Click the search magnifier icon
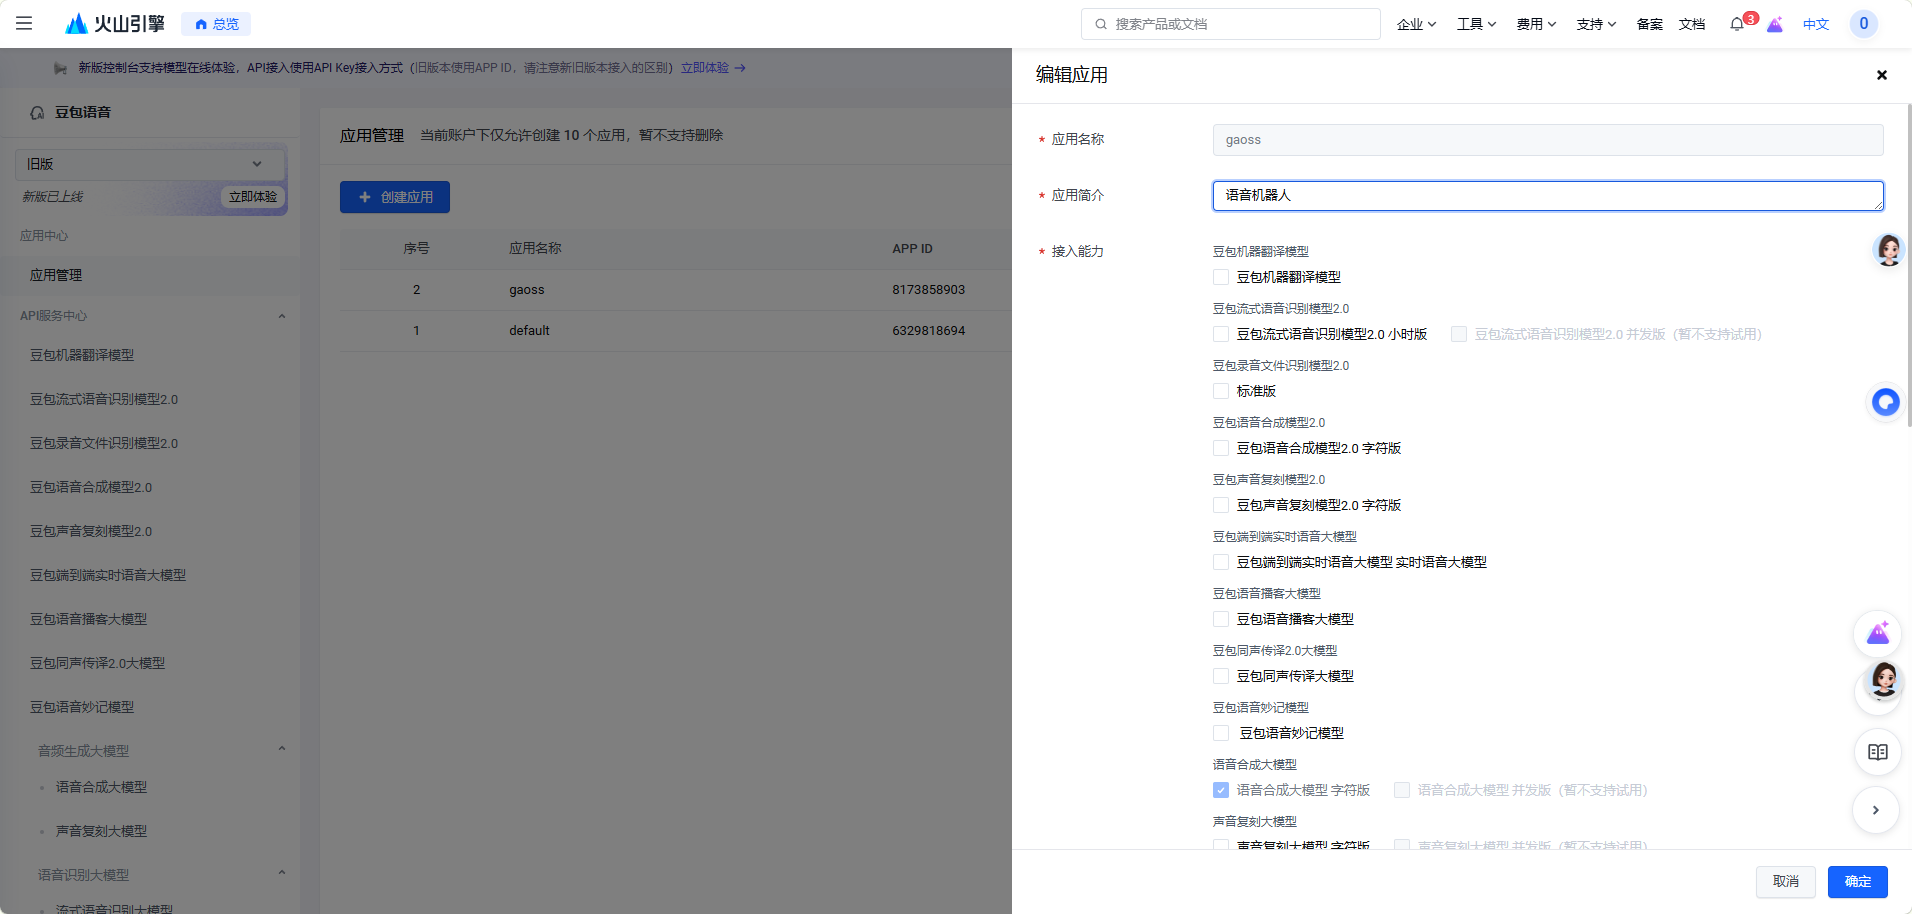 tap(1101, 24)
